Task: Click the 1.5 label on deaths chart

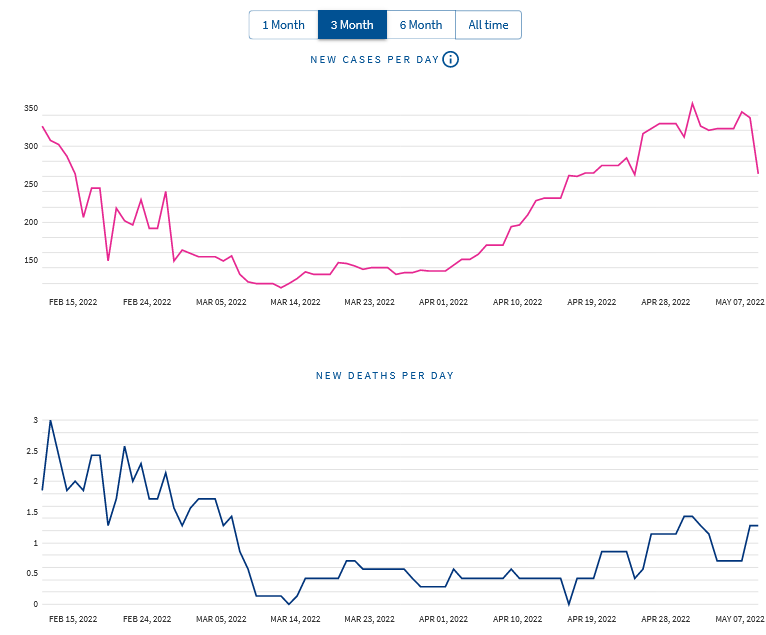Action: [x=32, y=512]
